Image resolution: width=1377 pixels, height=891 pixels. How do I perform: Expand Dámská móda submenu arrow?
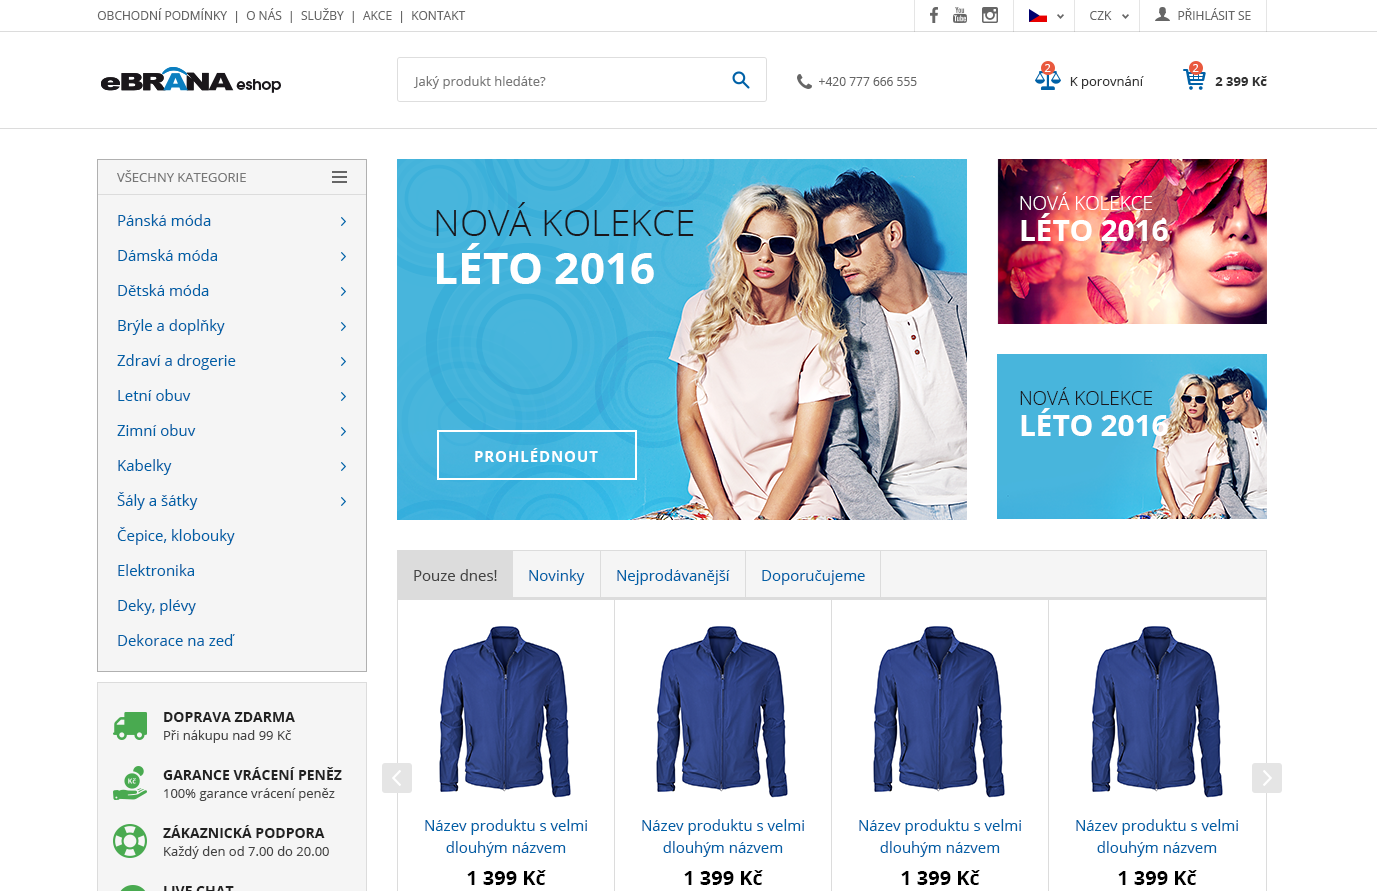343,256
